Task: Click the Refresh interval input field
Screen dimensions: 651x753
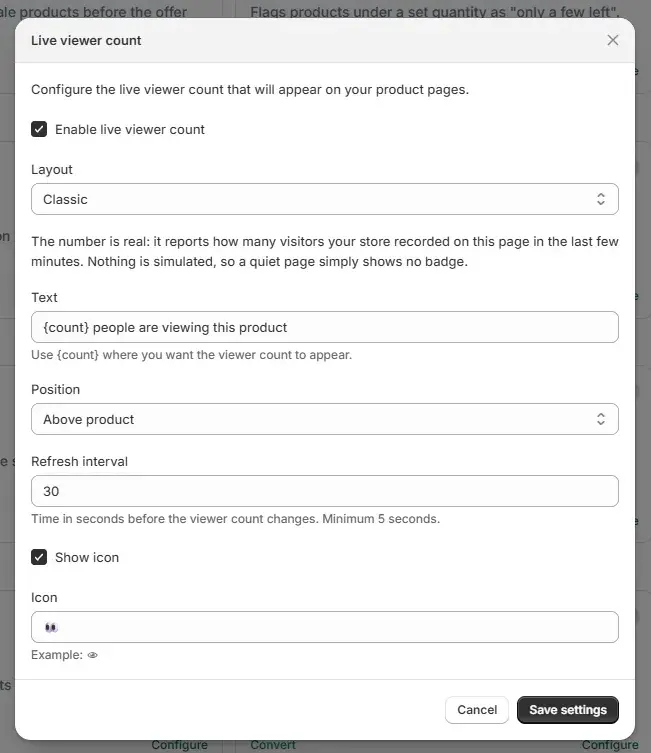Action: tap(325, 491)
